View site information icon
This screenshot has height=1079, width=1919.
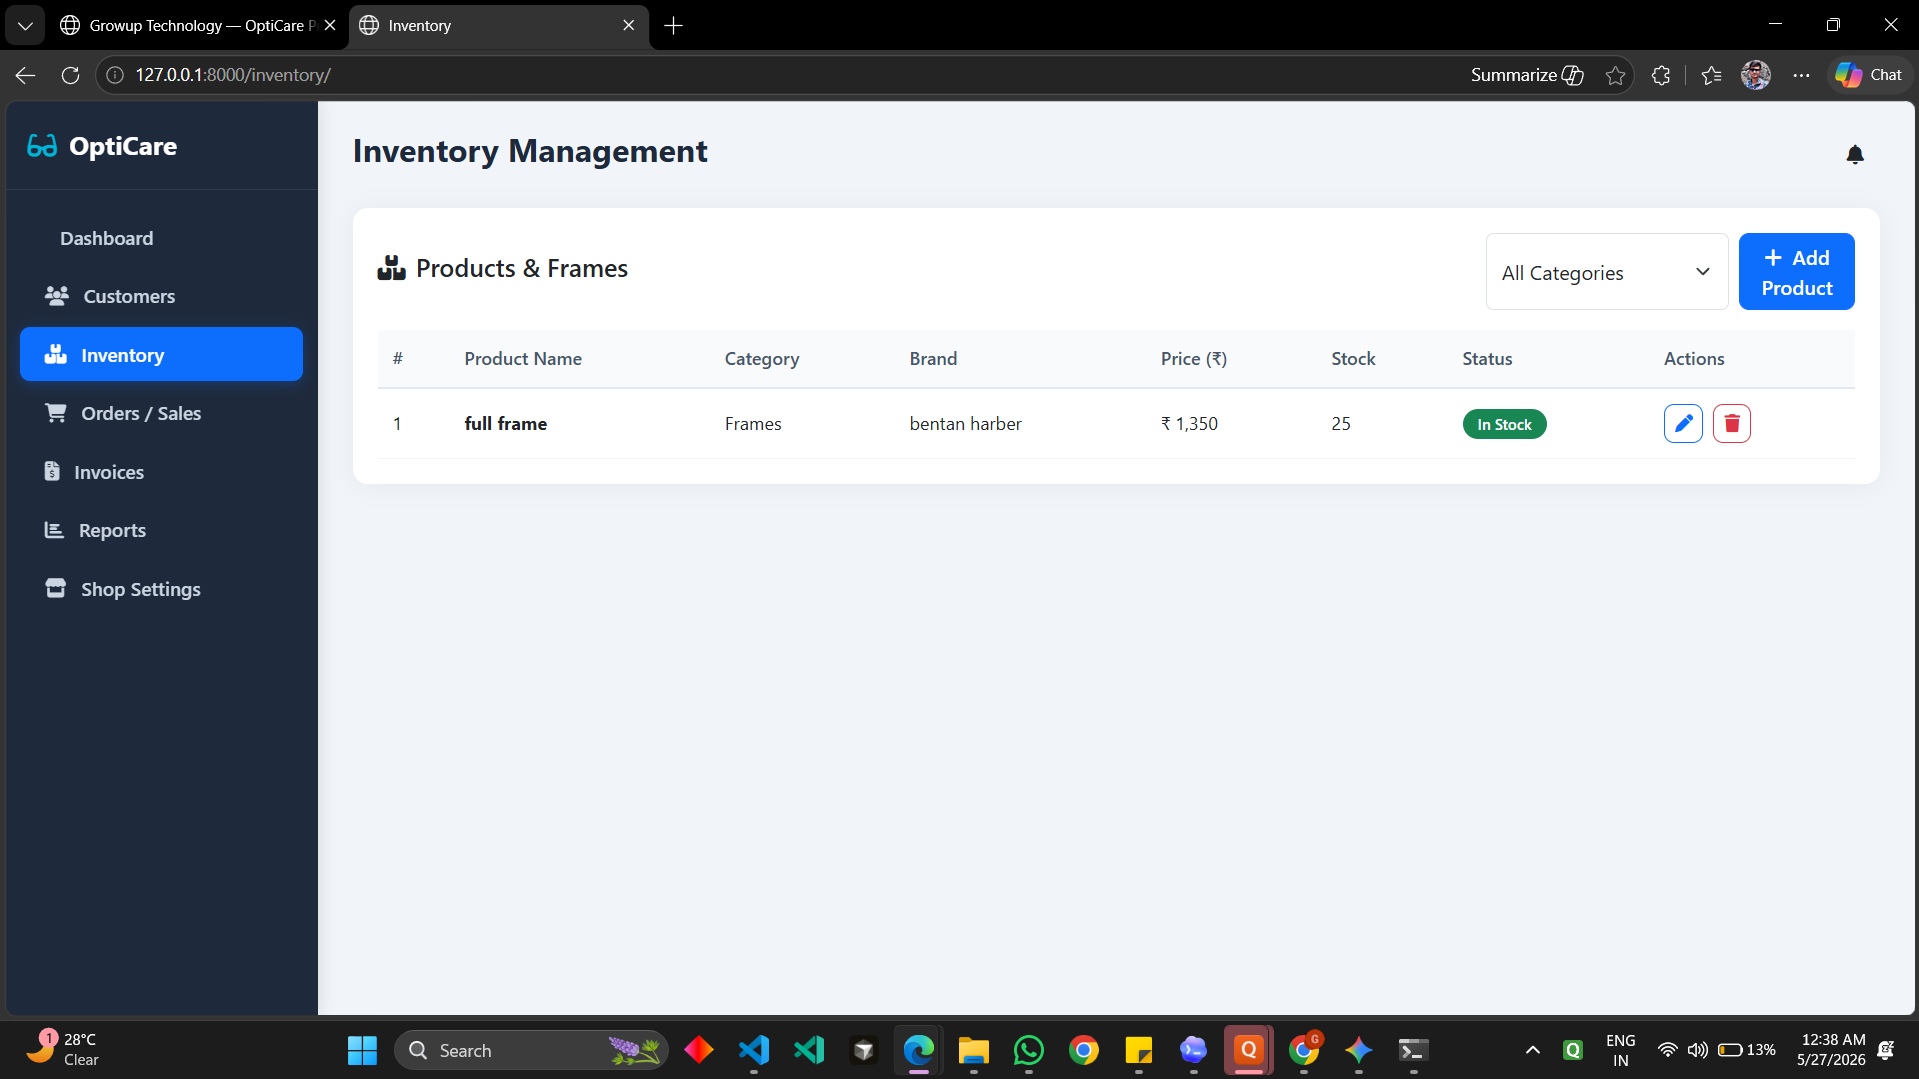(115, 75)
